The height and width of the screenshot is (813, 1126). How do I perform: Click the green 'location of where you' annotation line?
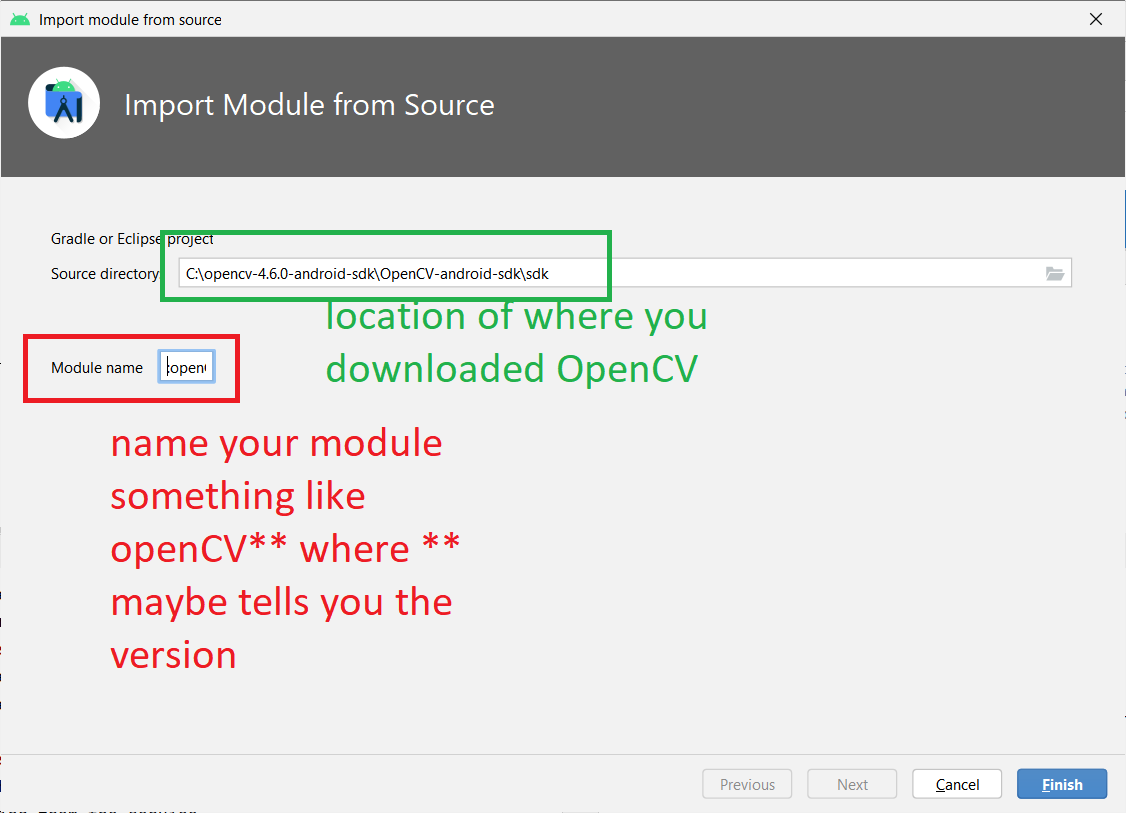coord(516,317)
